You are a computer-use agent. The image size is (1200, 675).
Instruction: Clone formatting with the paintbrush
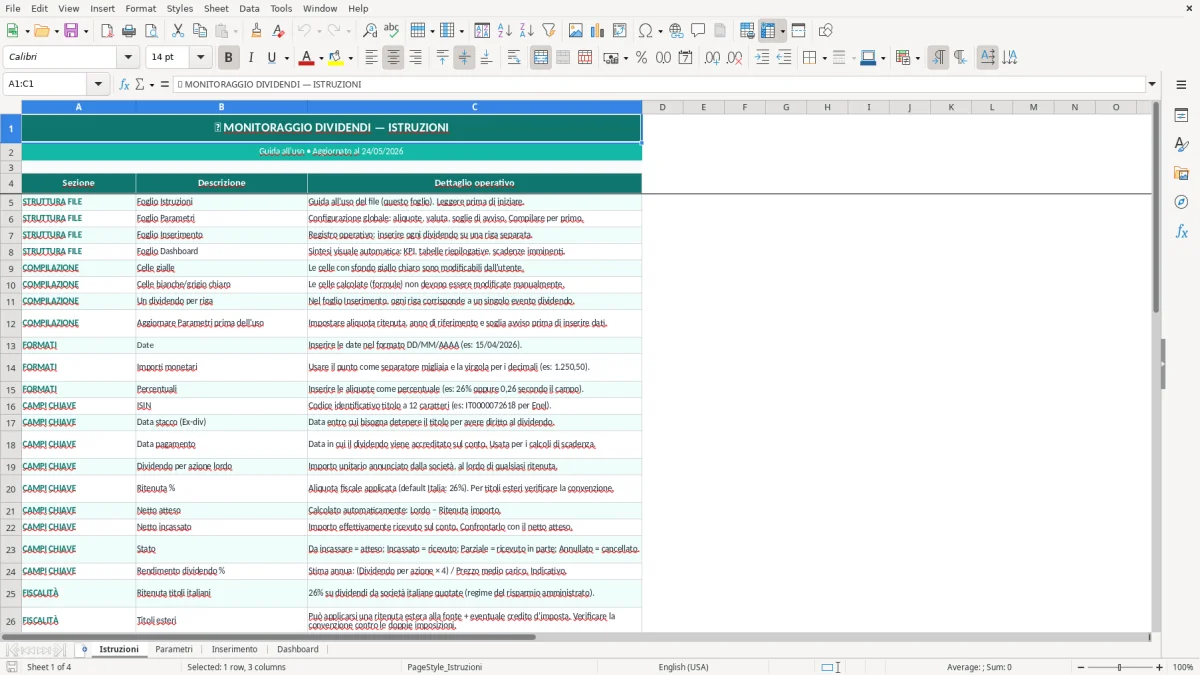(x=257, y=31)
